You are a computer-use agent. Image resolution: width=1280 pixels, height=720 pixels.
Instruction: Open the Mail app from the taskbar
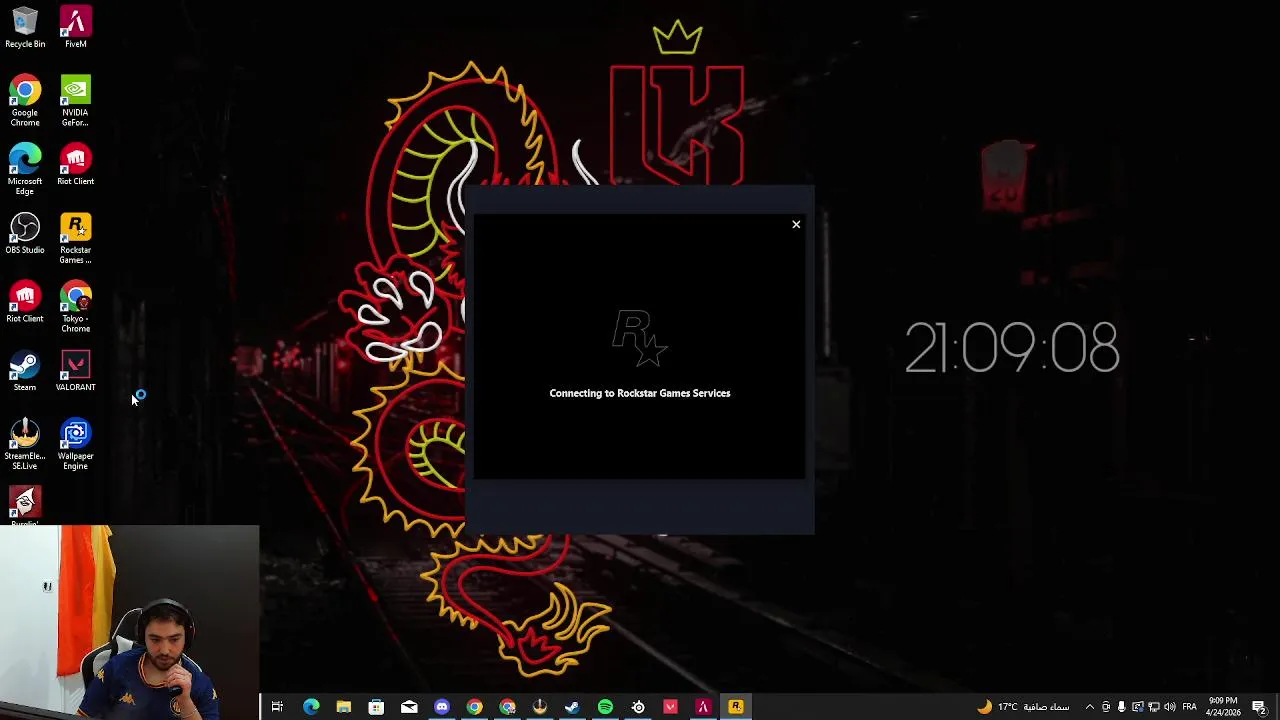pyautogui.click(x=409, y=707)
